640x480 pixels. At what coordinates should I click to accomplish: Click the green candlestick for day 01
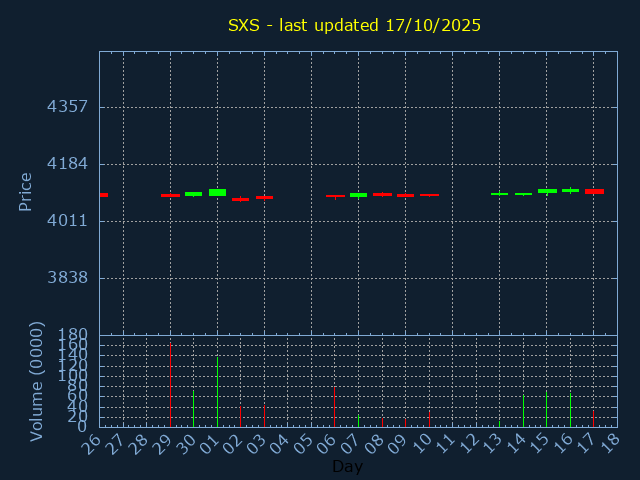(x=217, y=192)
